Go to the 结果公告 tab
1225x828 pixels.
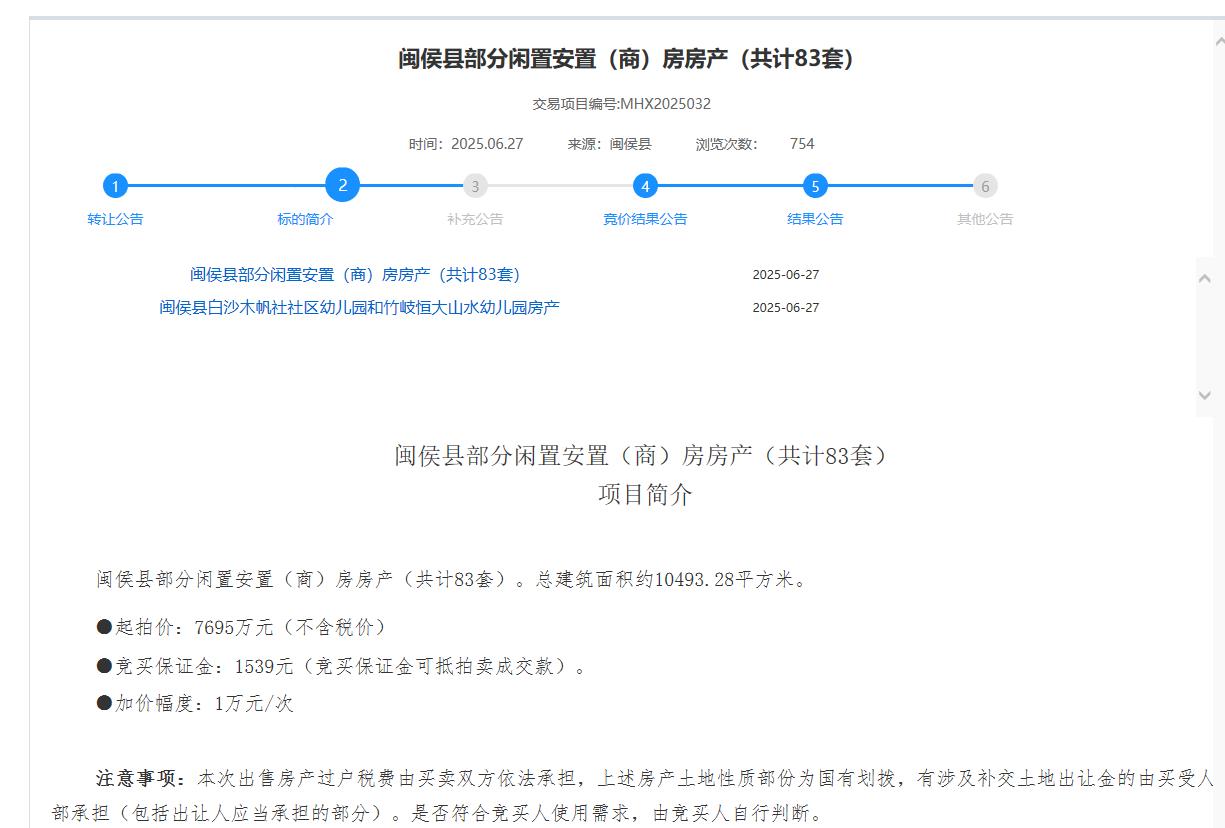point(815,219)
